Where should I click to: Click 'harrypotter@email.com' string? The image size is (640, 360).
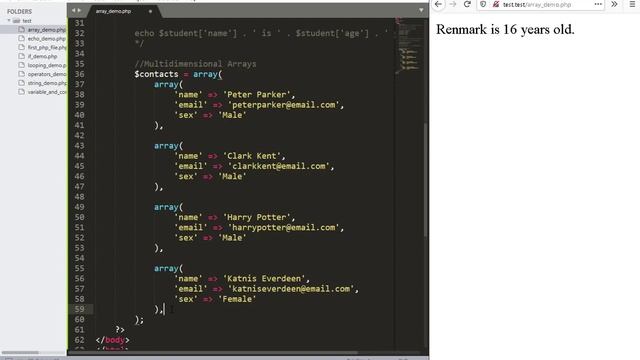(x=284, y=227)
